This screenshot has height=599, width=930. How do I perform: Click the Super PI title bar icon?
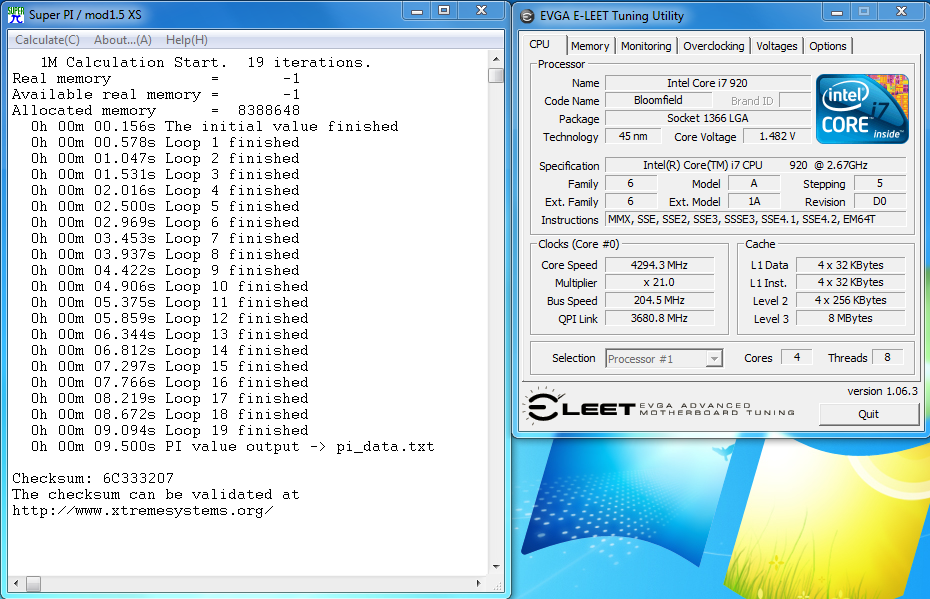click(x=14, y=14)
